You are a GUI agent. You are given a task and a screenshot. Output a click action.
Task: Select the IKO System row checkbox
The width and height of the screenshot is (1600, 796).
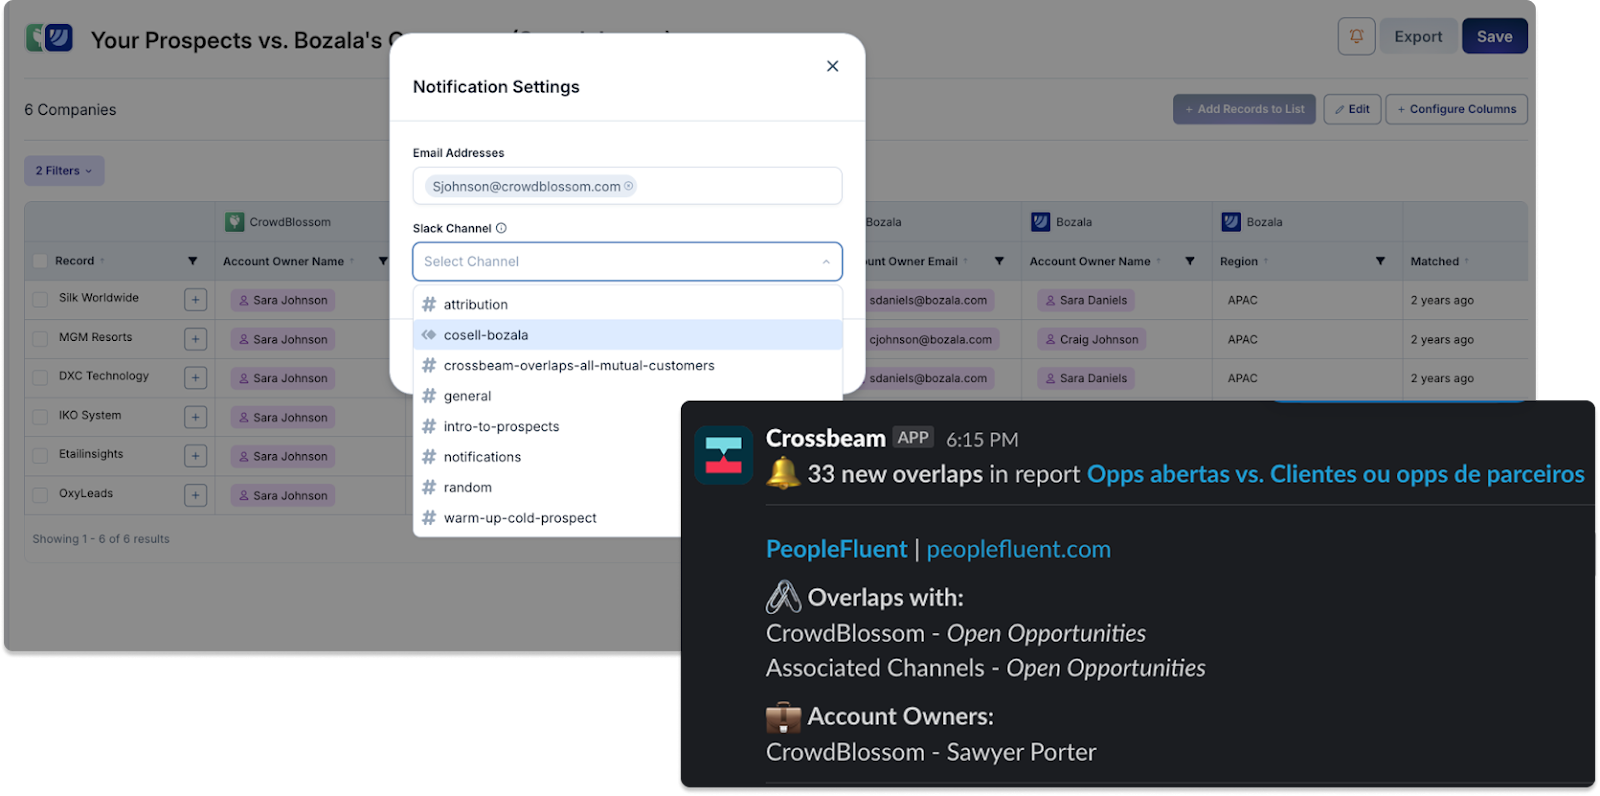click(40, 416)
